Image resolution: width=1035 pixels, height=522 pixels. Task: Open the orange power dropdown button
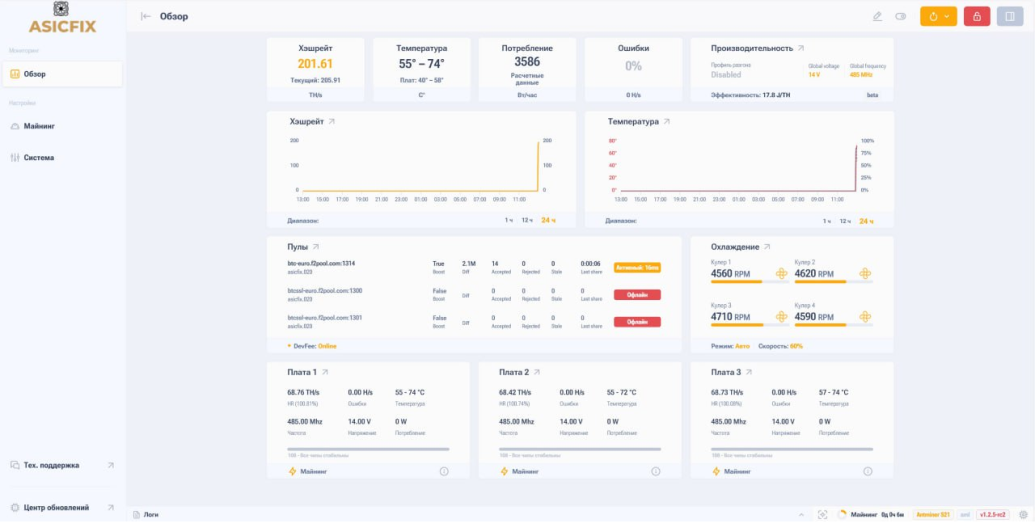[938, 16]
